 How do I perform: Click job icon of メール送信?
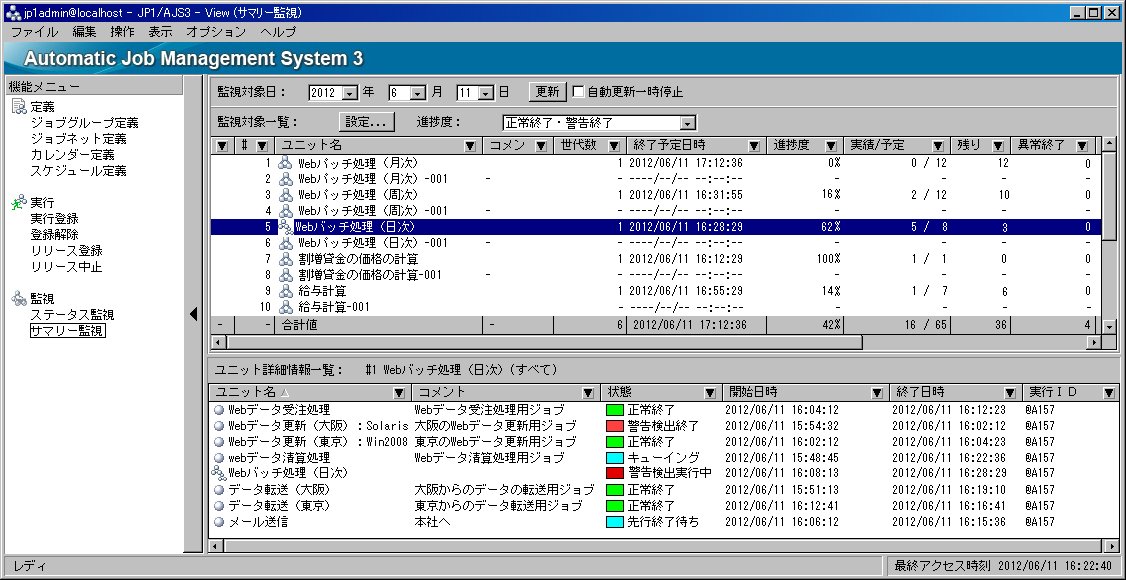coord(219,522)
